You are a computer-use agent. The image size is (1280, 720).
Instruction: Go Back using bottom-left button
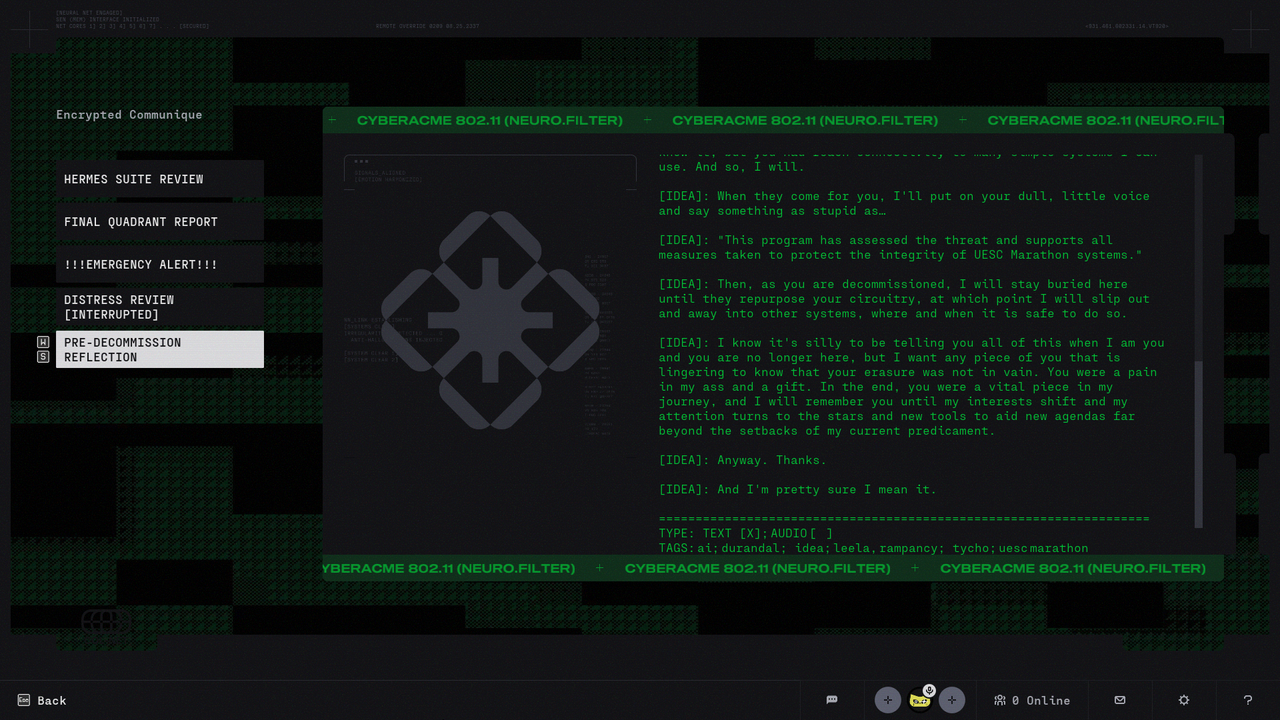[x=42, y=700]
